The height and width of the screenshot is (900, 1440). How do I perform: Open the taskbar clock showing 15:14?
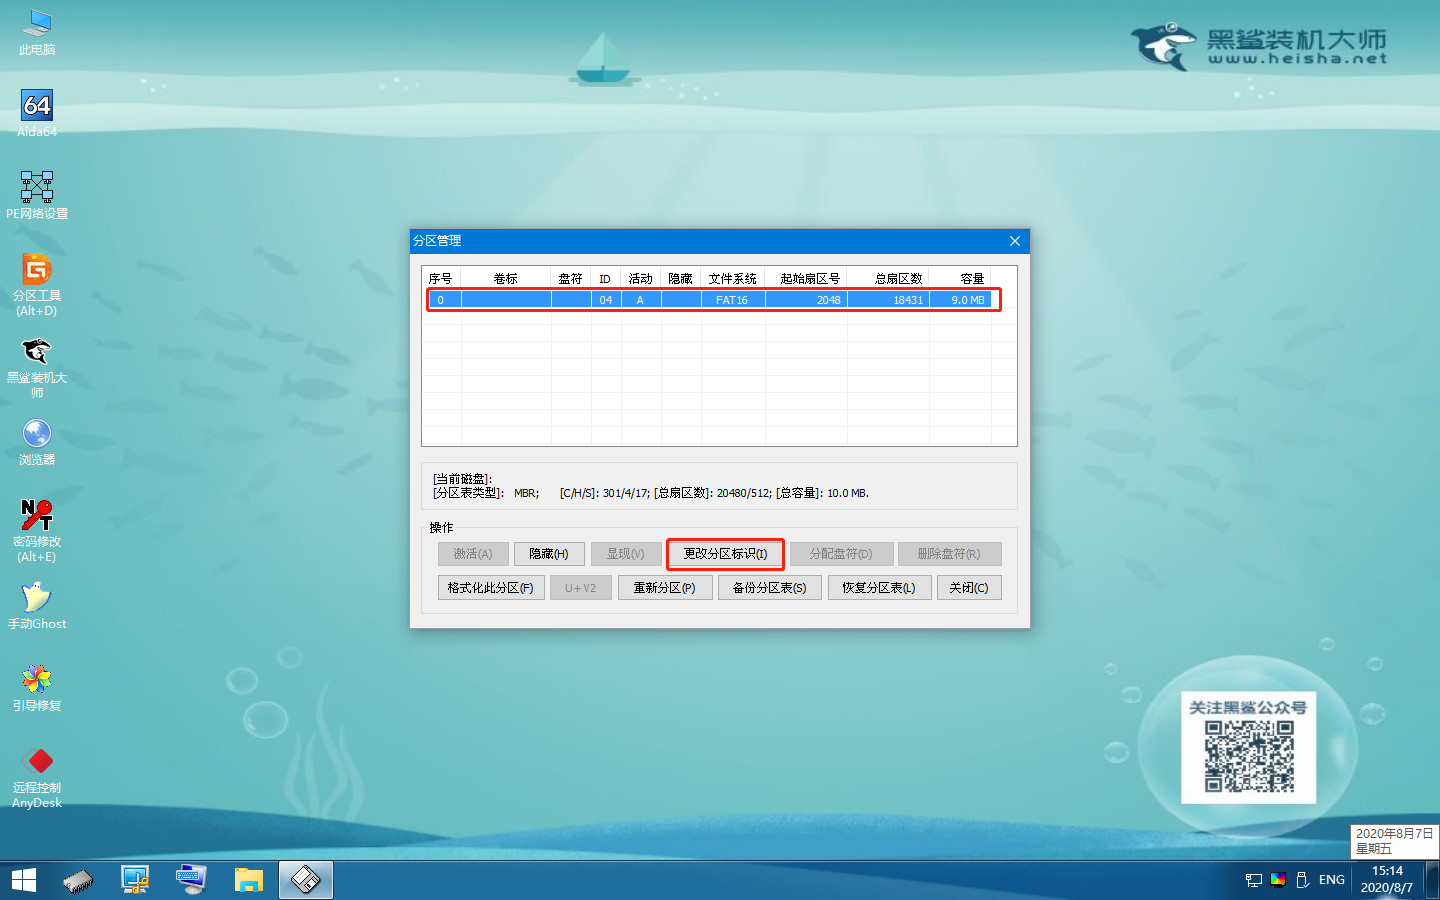(x=1387, y=879)
